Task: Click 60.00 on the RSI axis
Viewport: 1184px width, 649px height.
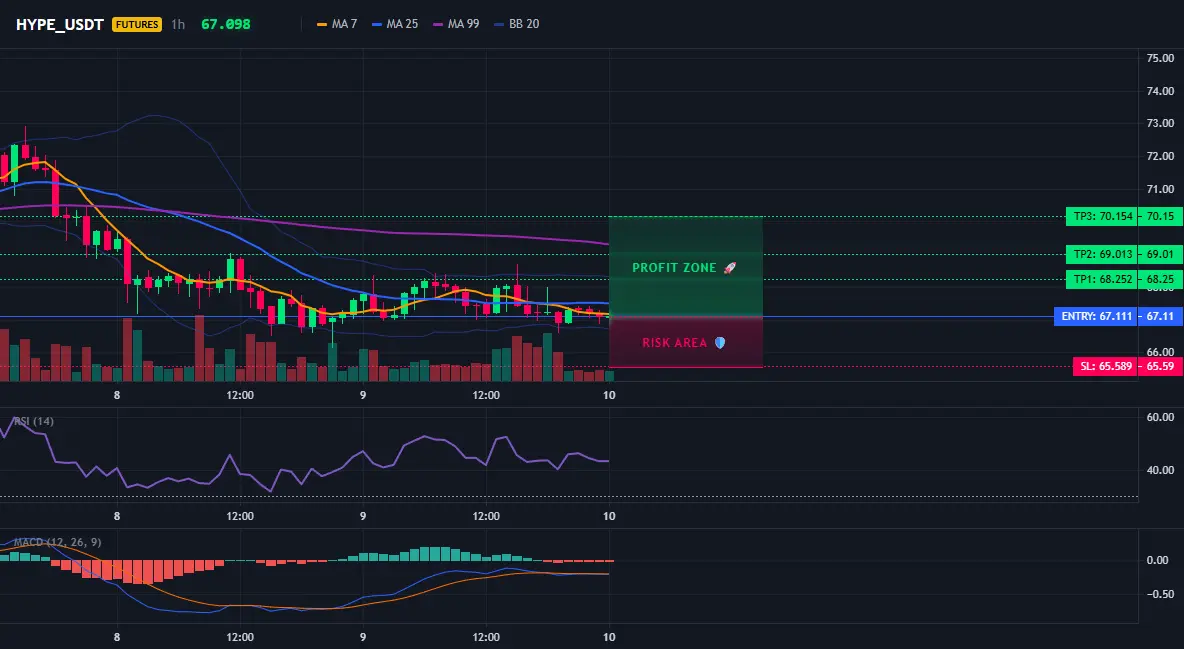Action: (x=1160, y=417)
